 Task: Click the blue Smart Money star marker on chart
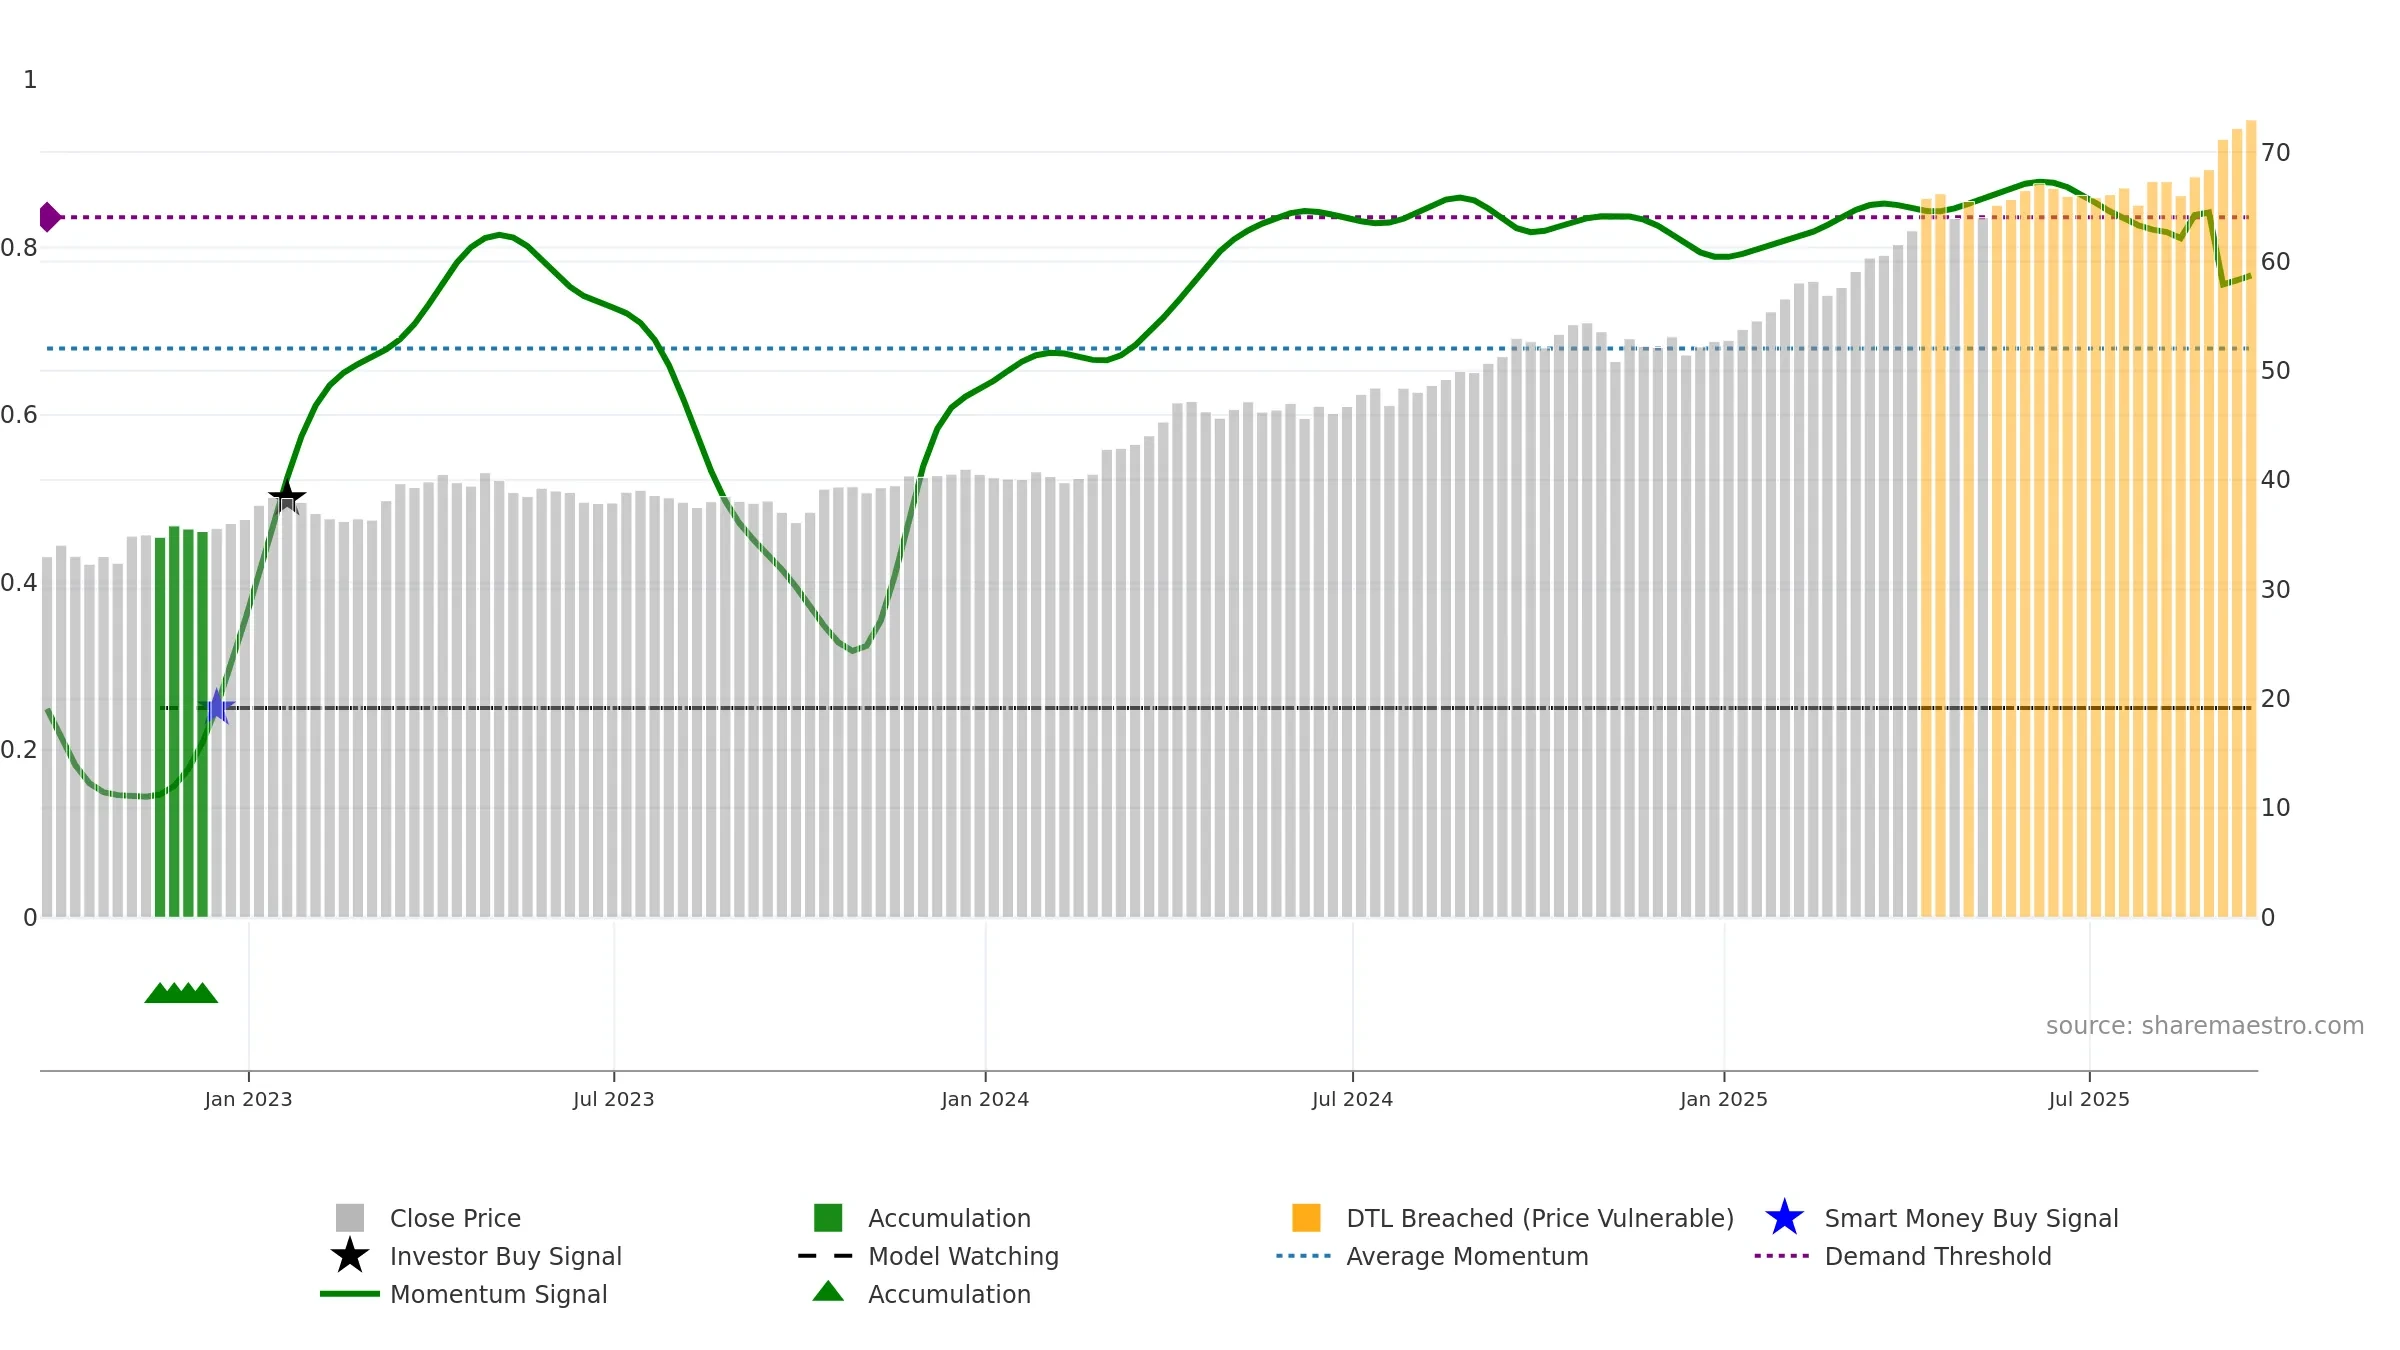tap(217, 707)
